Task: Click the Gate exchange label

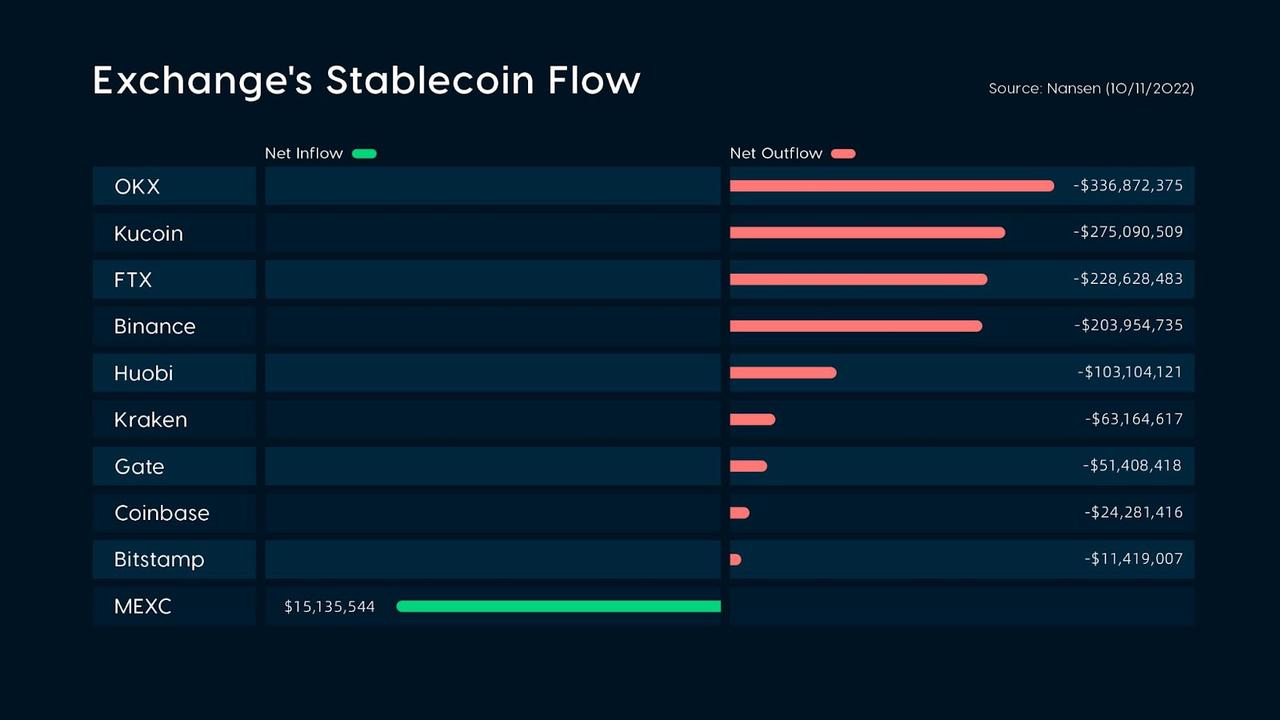Action: point(139,466)
